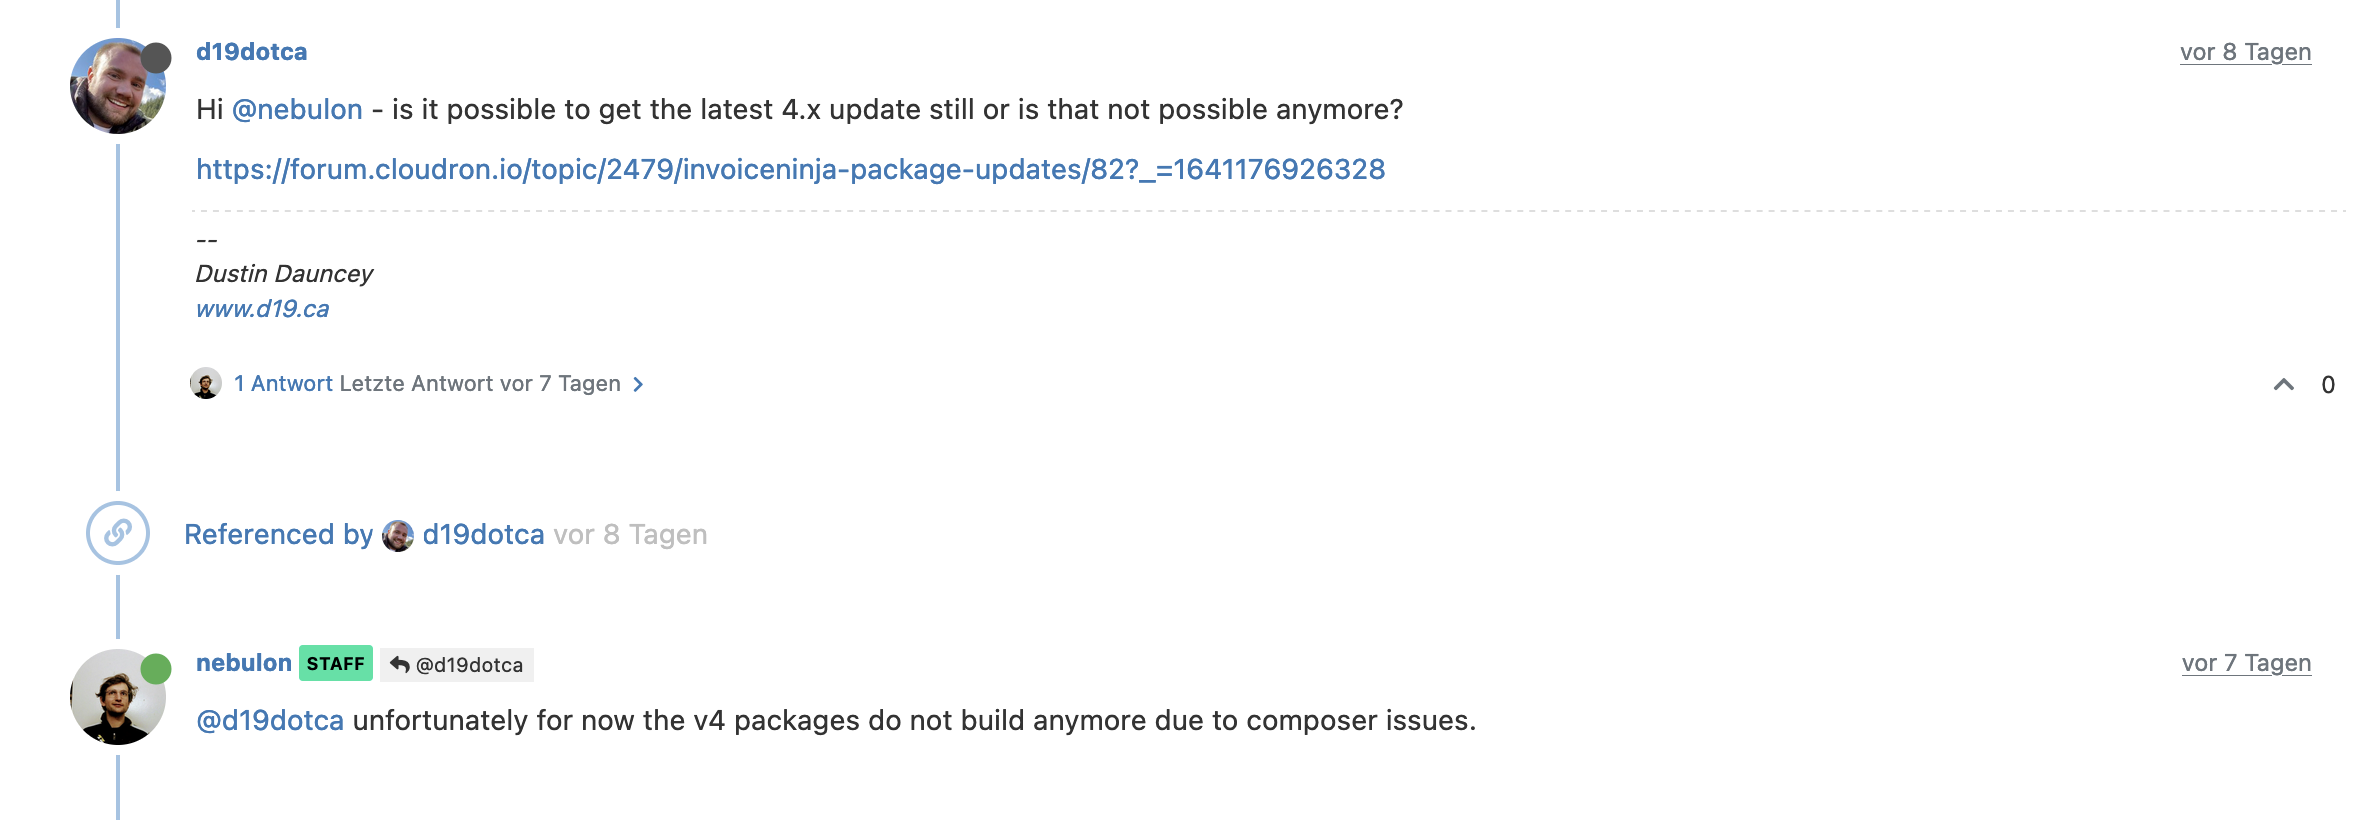Click the vote count number on first post
The width and height of the screenshot is (2362, 820).
tap(2328, 385)
